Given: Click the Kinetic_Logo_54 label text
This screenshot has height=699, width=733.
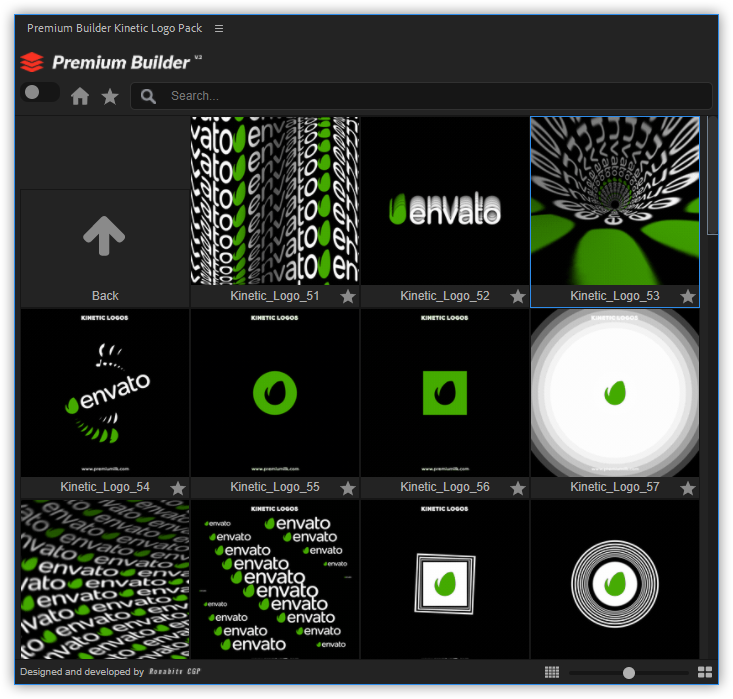Looking at the screenshot, I should (105, 487).
